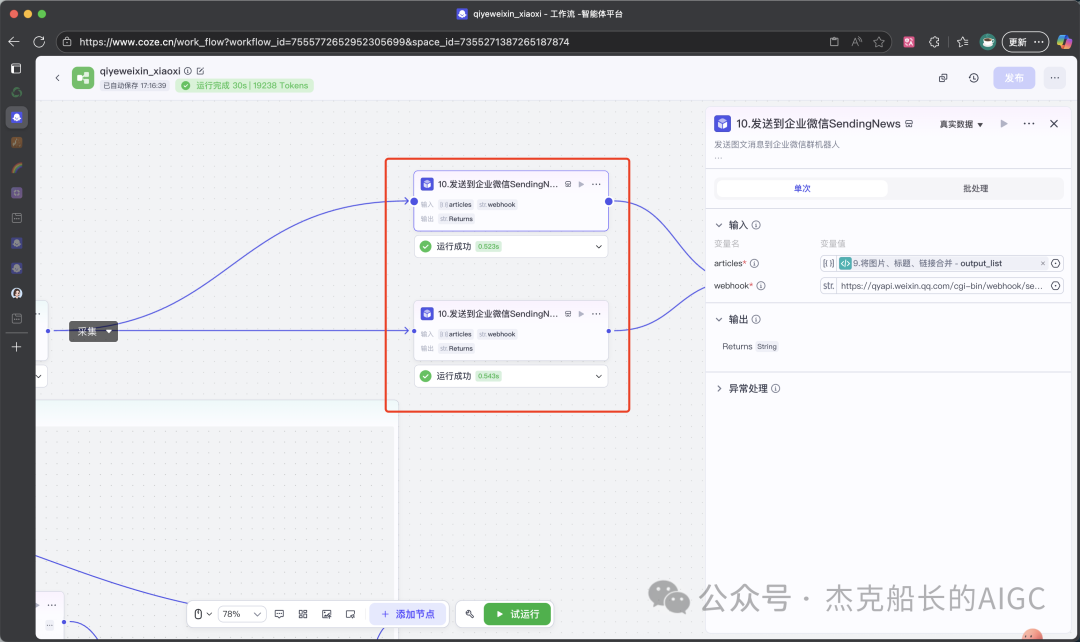Show the info tooltip beside 输出

coord(756,320)
